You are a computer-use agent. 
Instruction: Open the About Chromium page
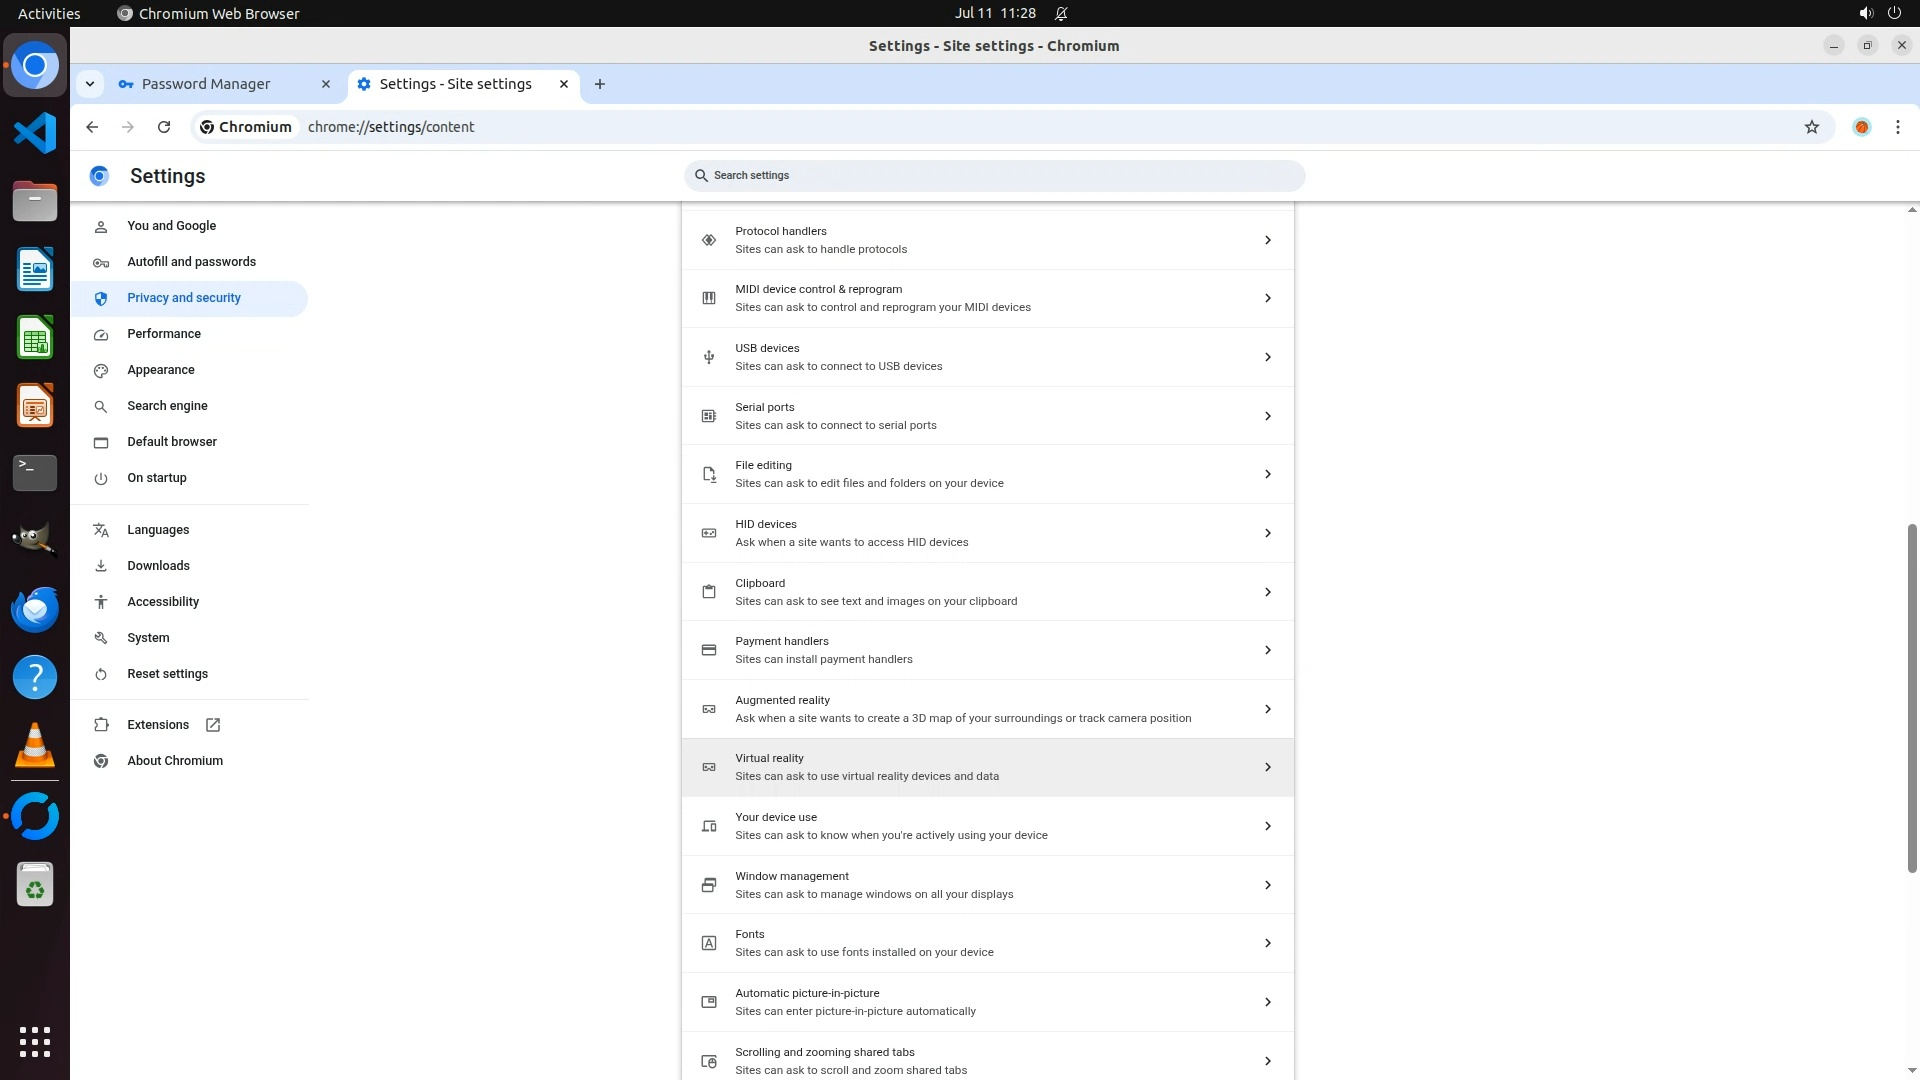point(175,761)
